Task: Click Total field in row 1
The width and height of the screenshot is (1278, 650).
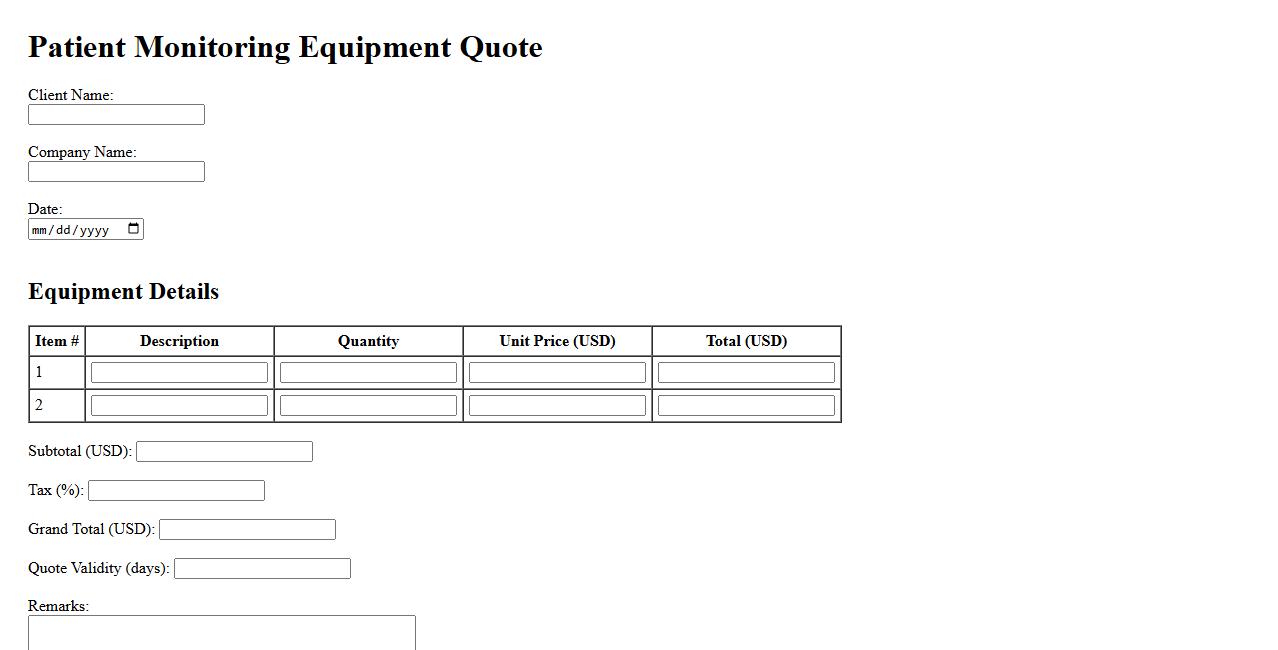Action: point(746,373)
